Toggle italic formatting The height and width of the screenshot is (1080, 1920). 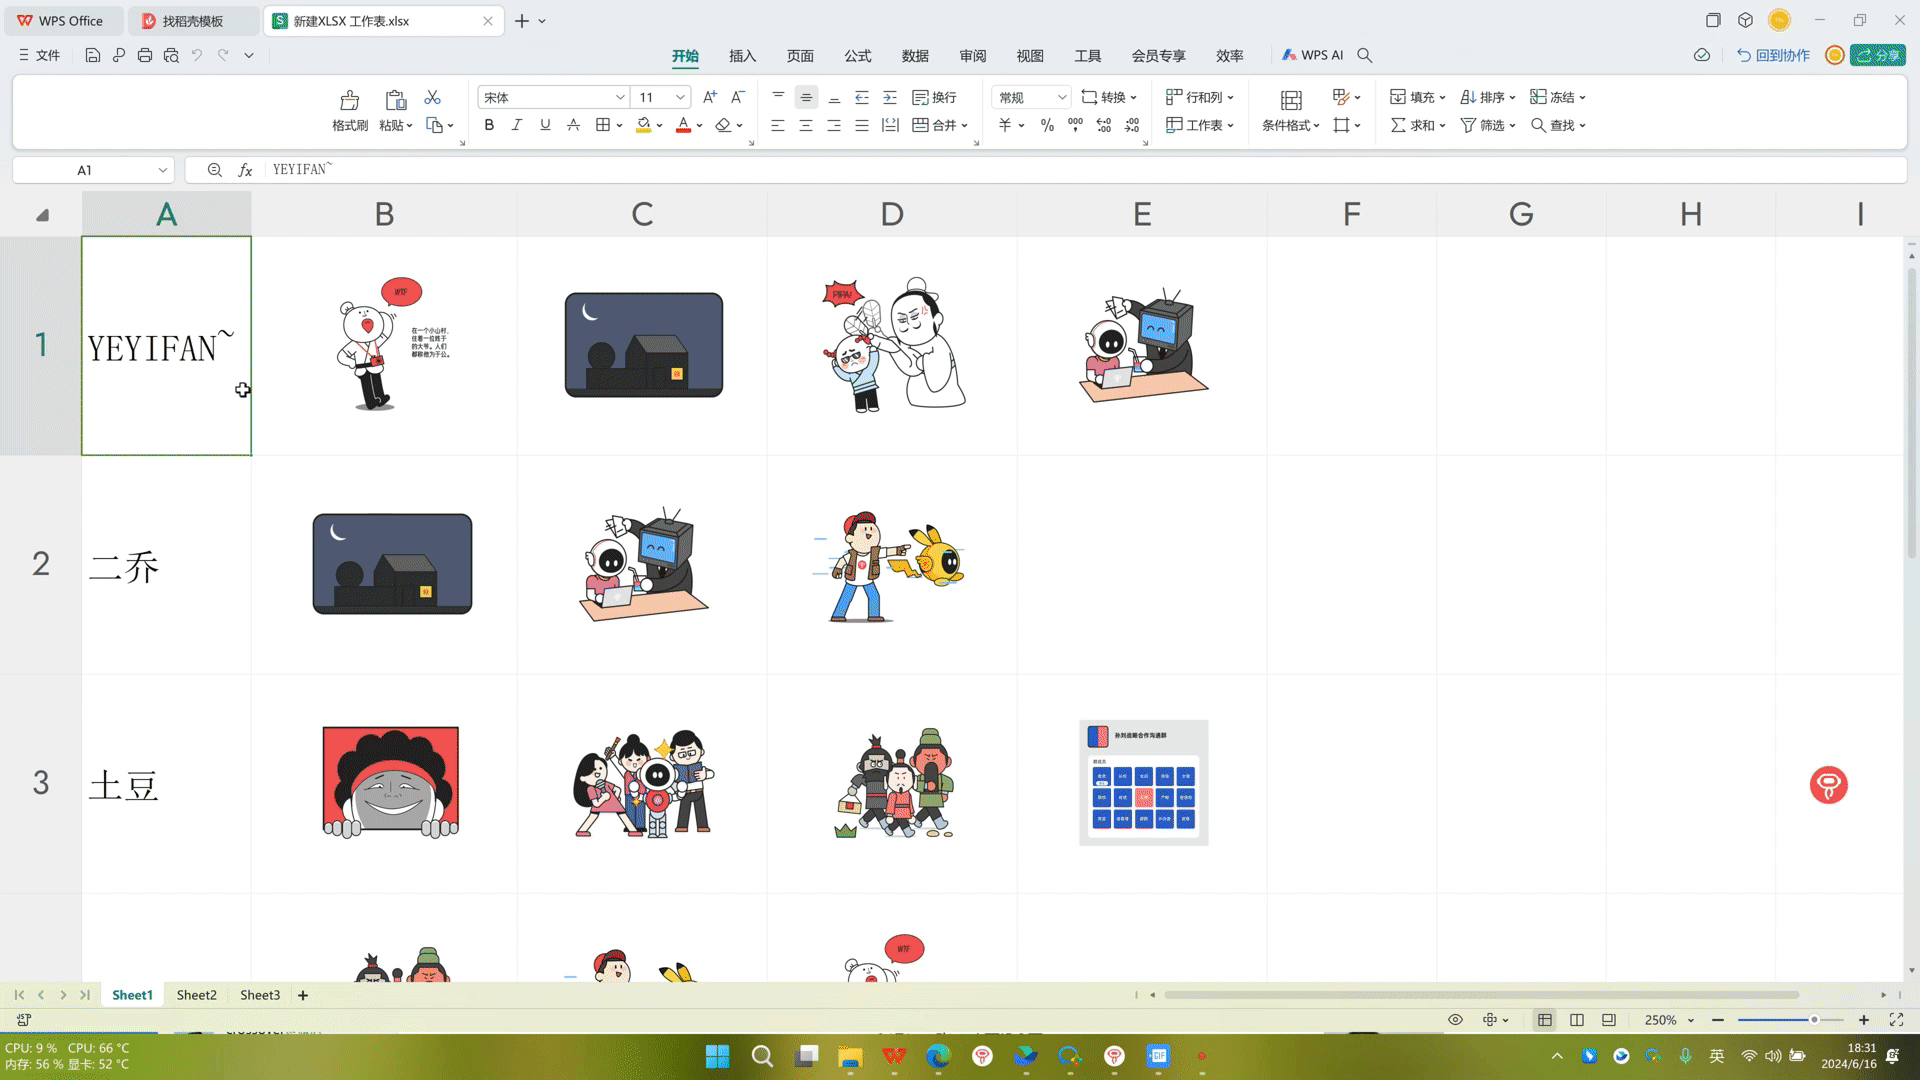point(517,125)
